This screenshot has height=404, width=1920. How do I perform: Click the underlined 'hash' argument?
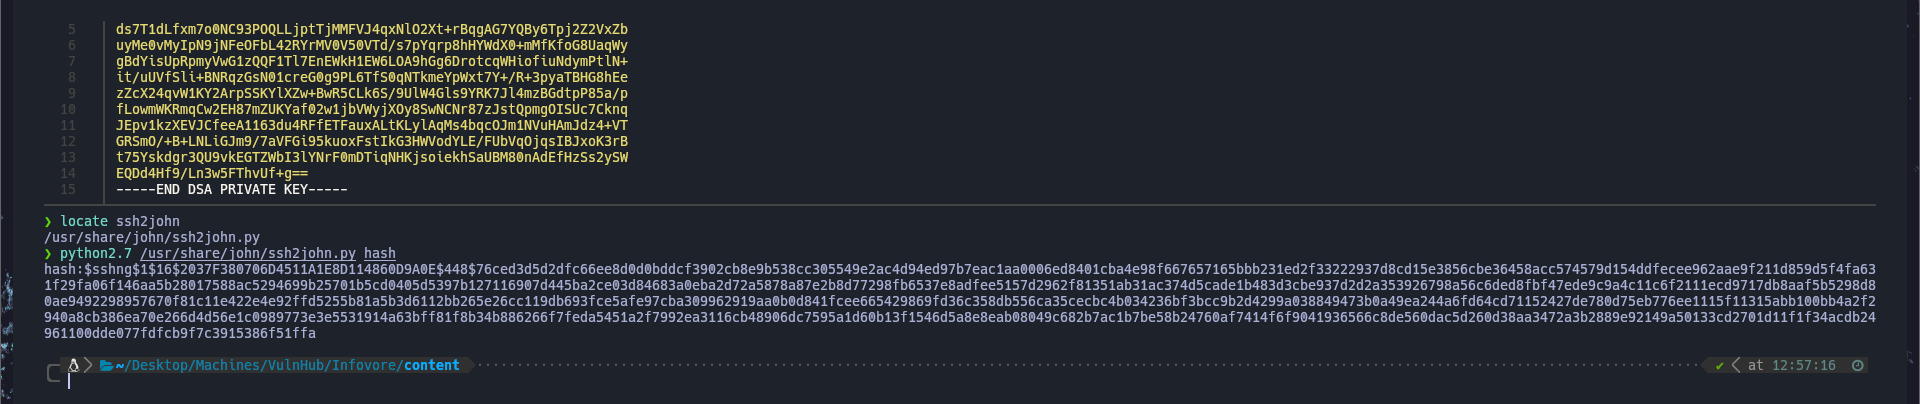click(x=380, y=254)
